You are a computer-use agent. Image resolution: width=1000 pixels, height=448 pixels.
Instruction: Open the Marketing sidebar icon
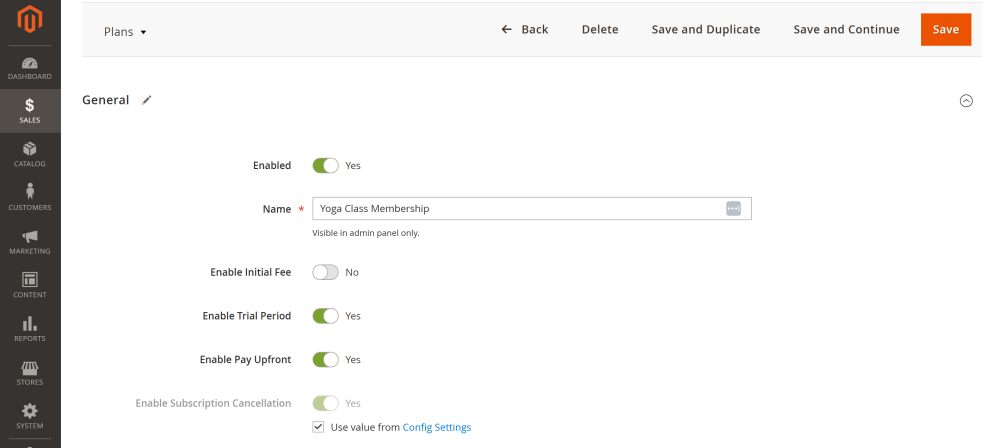(30, 242)
